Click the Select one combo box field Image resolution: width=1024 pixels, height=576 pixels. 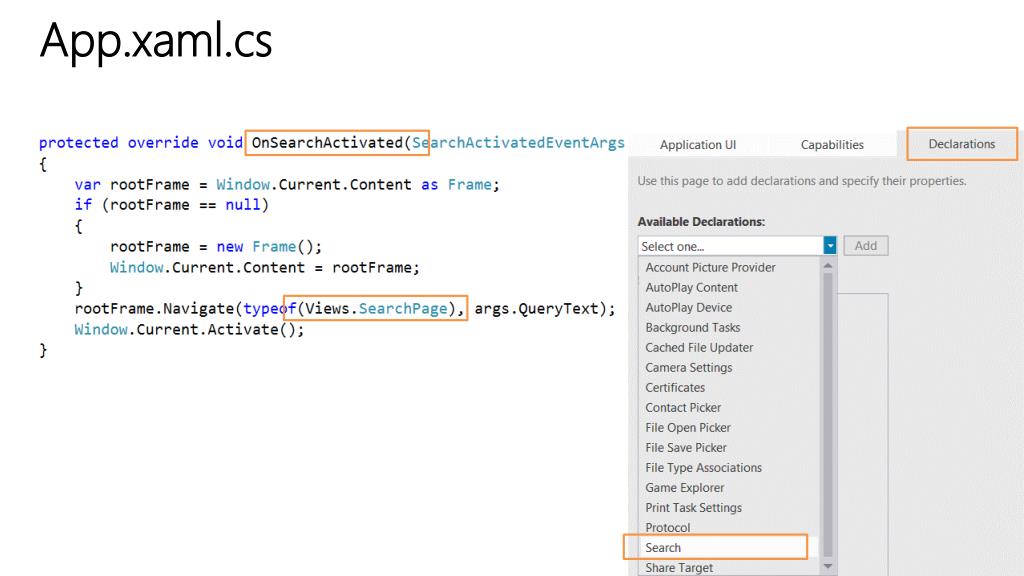tap(730, 246)
